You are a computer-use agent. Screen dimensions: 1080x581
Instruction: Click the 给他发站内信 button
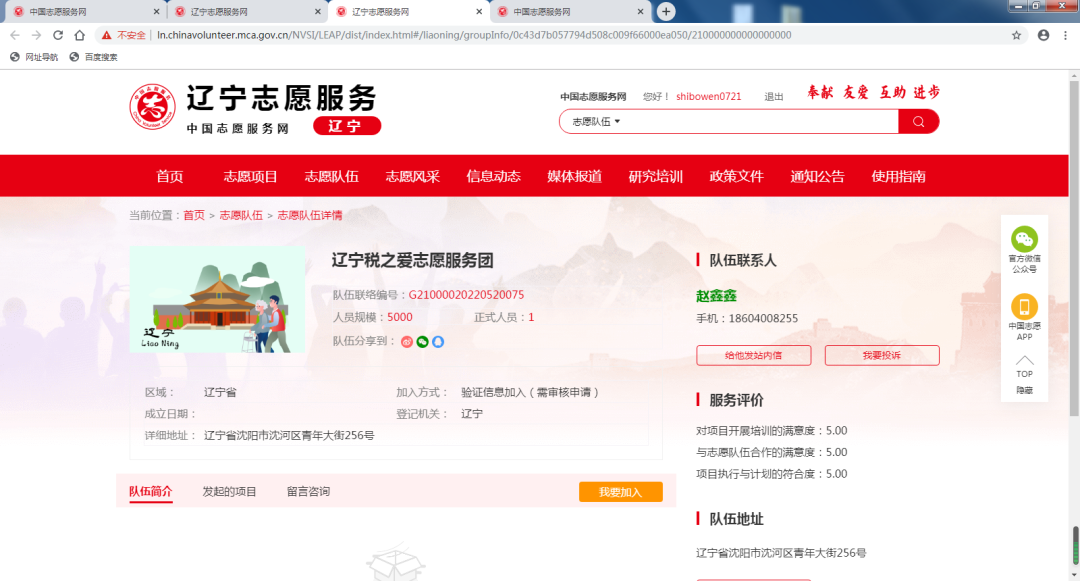(754, 355)
